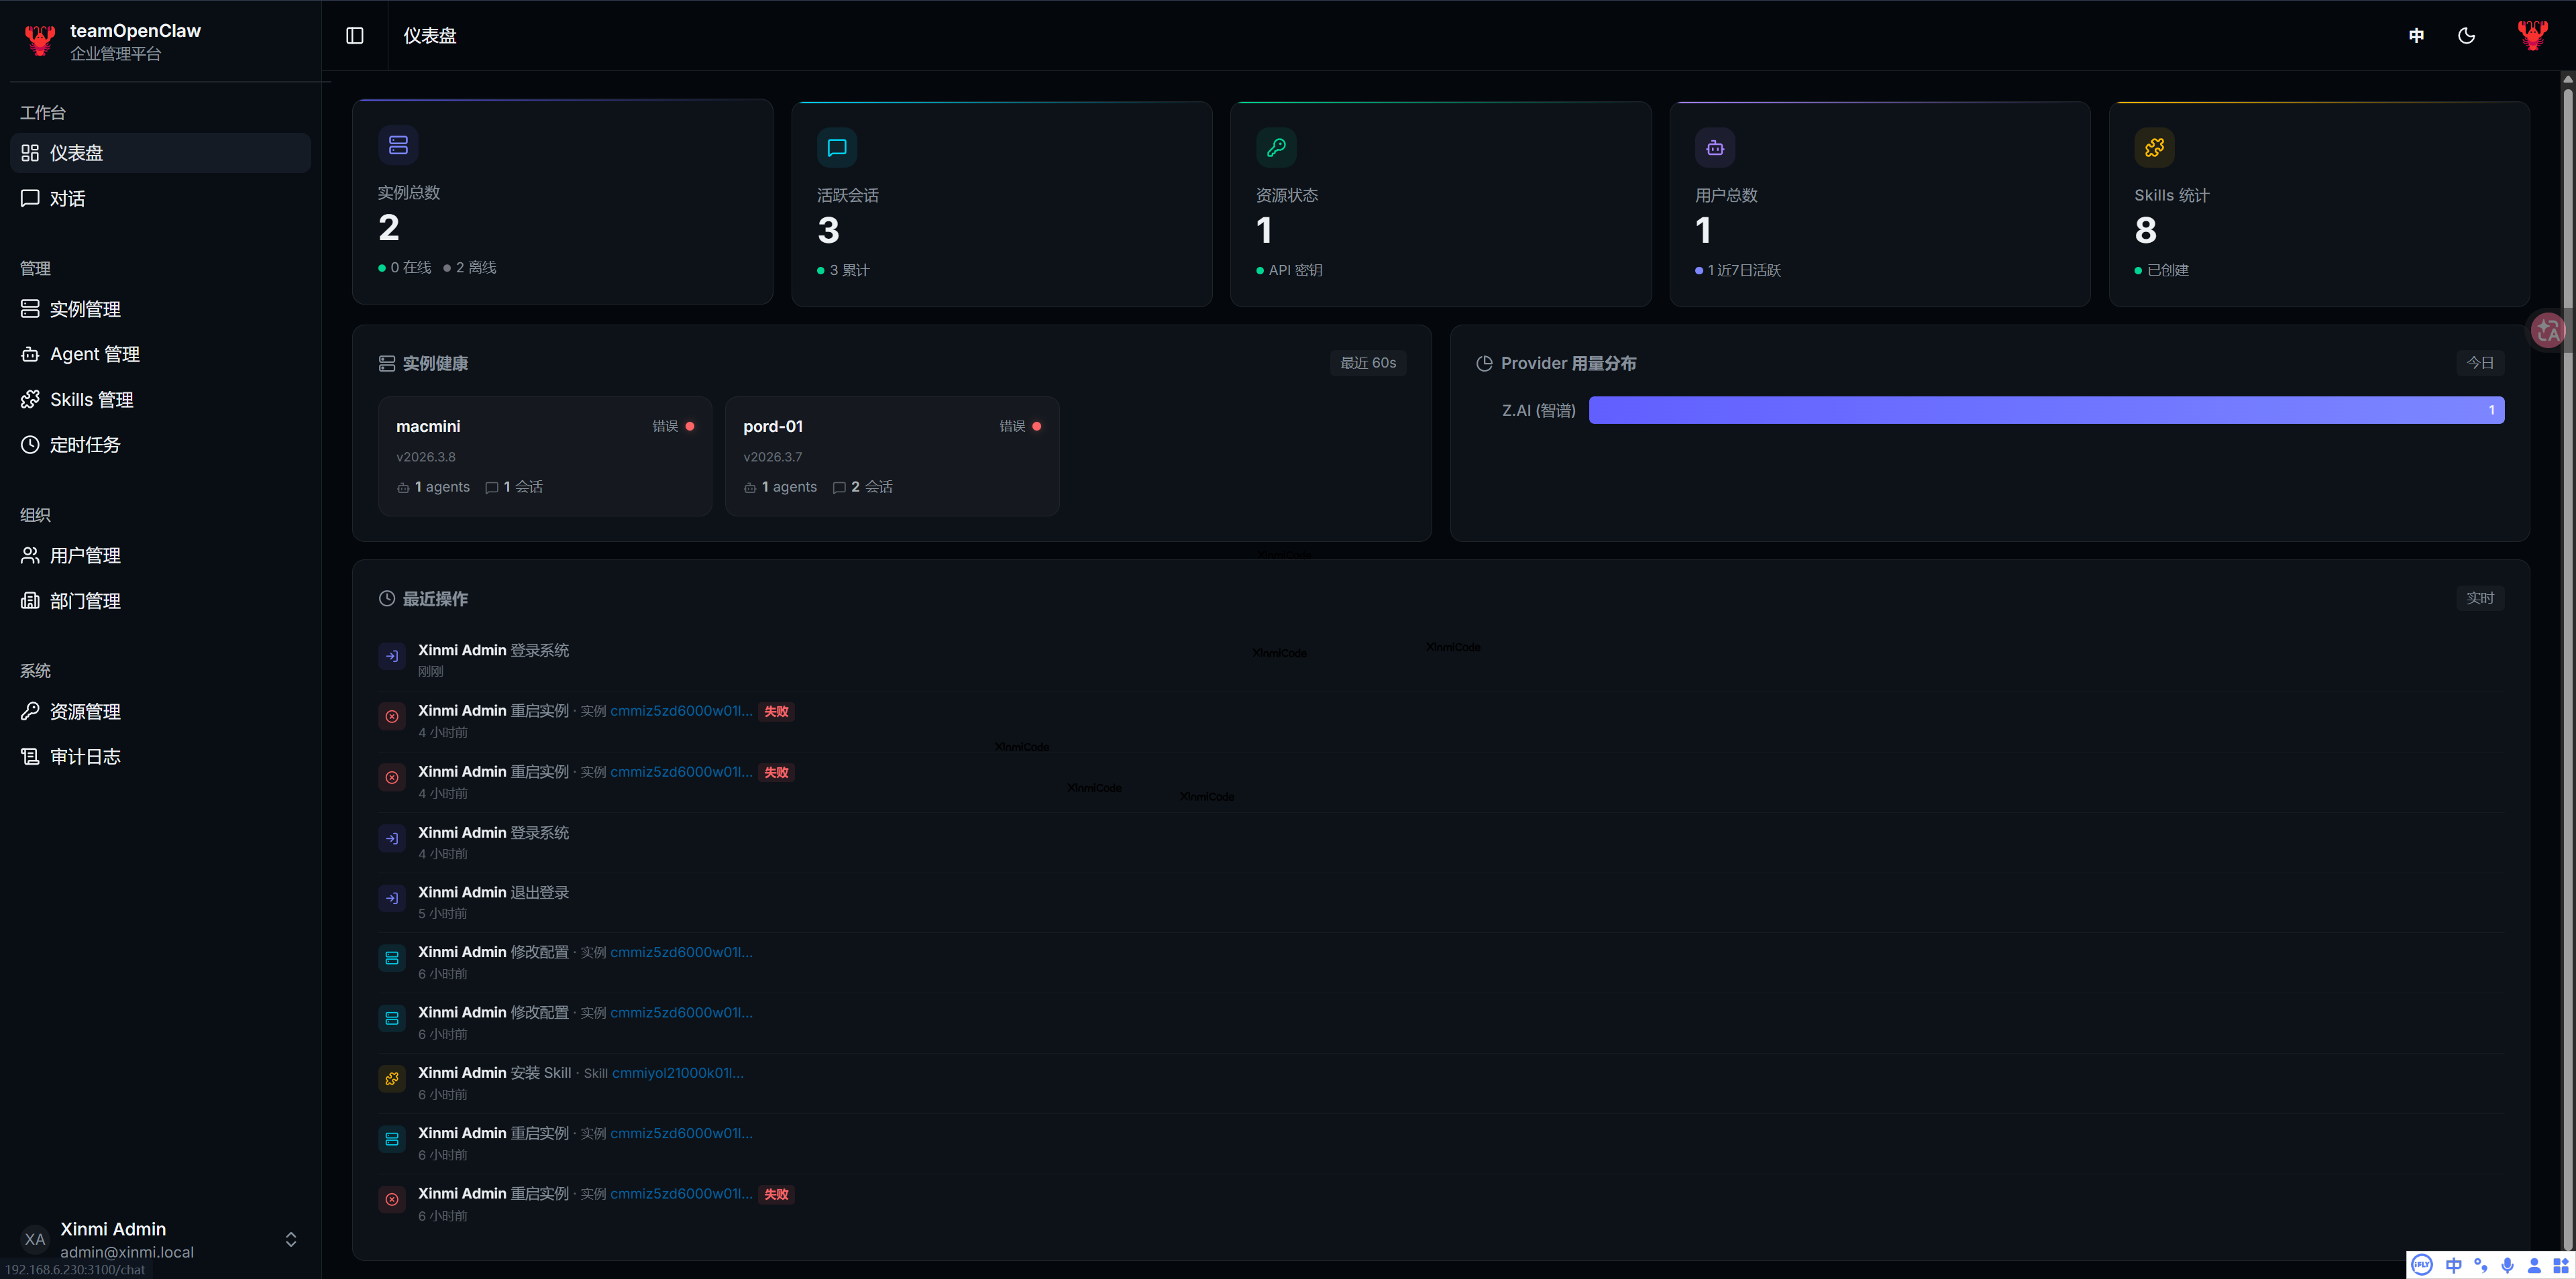Screen dimensions: 2576x1279
Task: Click the lobster avatar in top right corner
Action: pyautogui.click(x=2532, y=34)
